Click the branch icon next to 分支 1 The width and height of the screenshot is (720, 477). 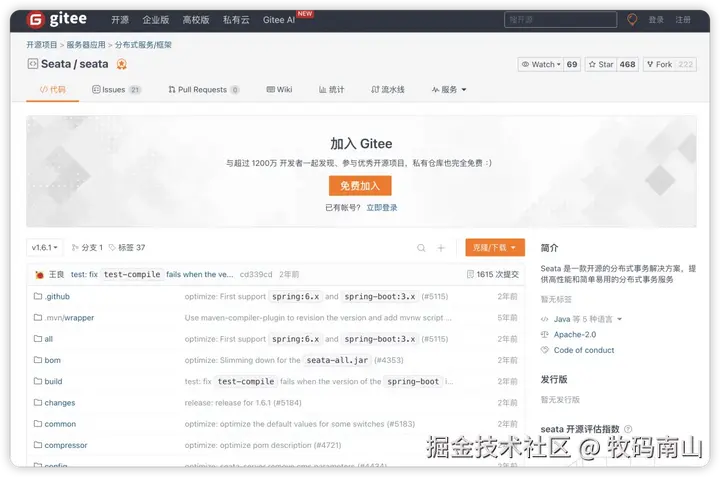pos(75,248)
